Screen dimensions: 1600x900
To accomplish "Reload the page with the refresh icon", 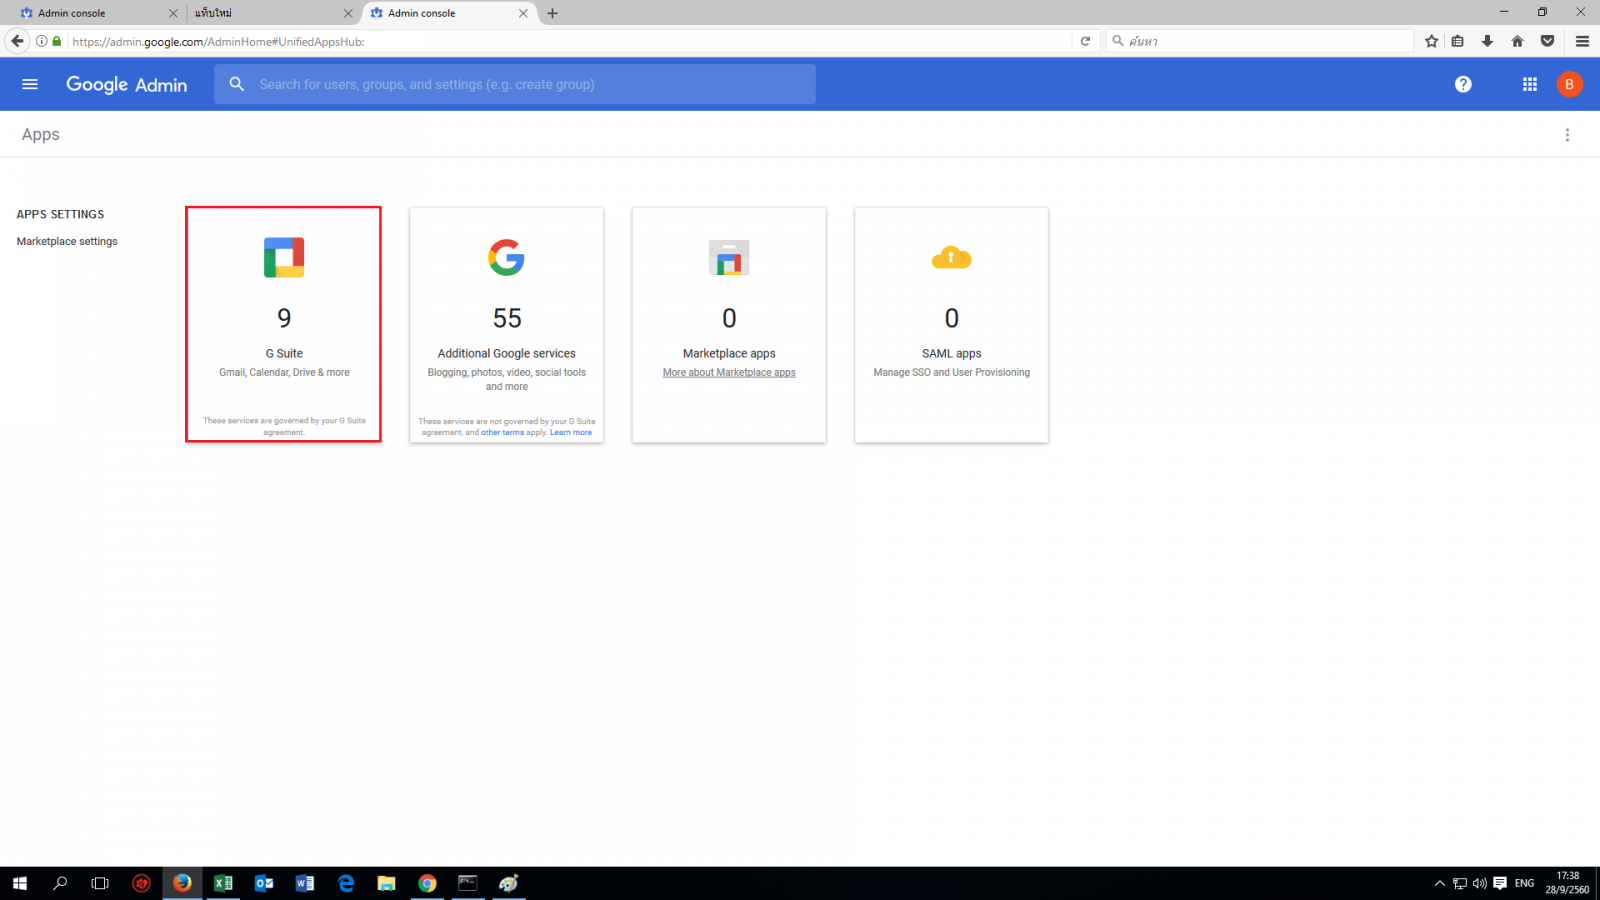I will [x=1085, y=41].
